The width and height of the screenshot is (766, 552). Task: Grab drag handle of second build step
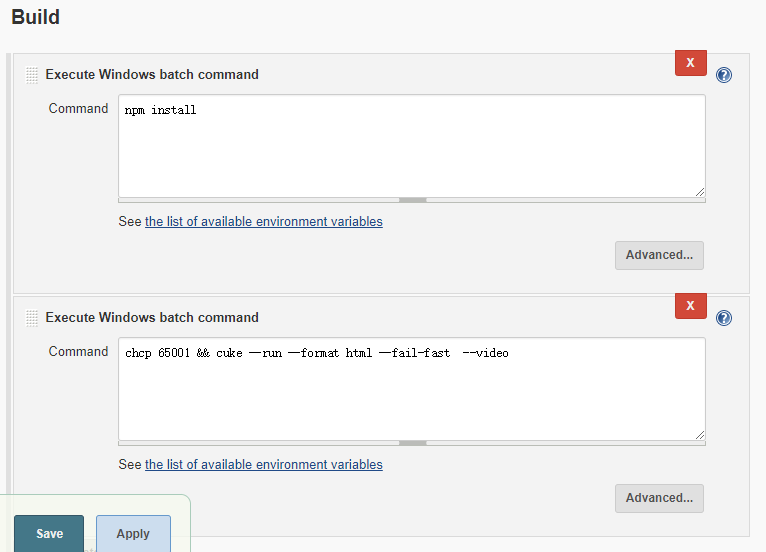[x=32, y=318]
